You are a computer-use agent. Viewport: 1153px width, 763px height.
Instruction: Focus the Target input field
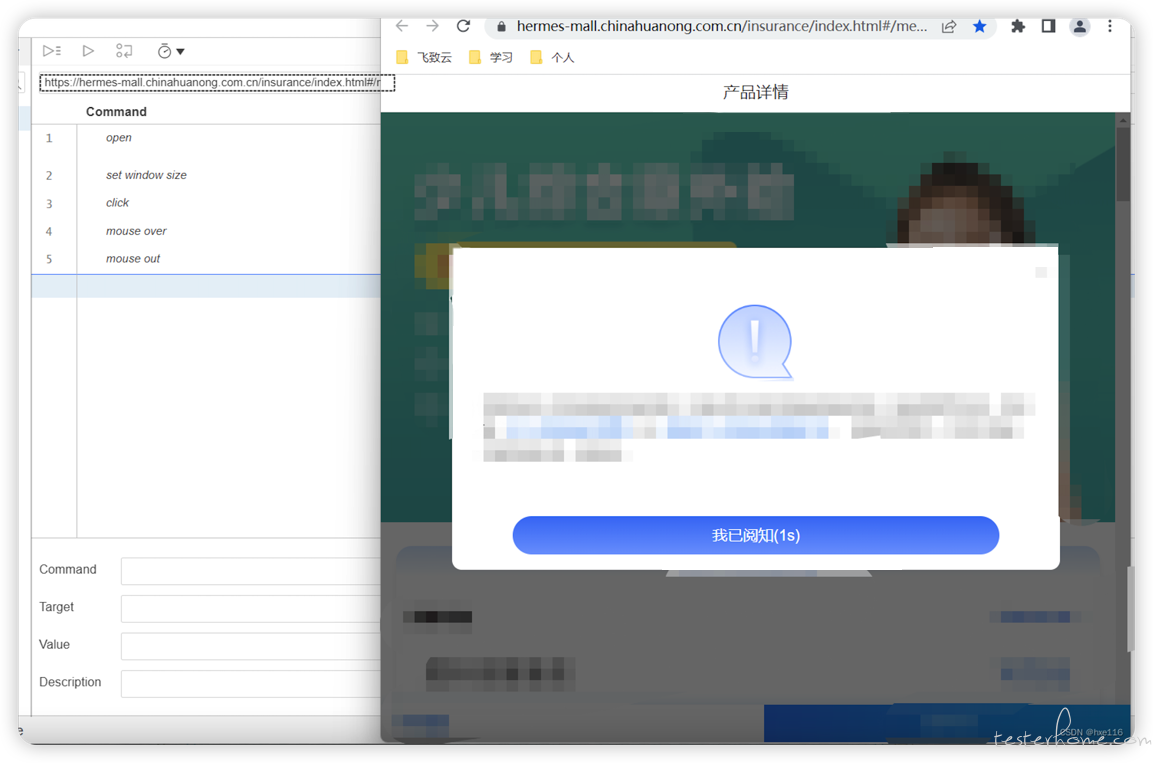251,607
